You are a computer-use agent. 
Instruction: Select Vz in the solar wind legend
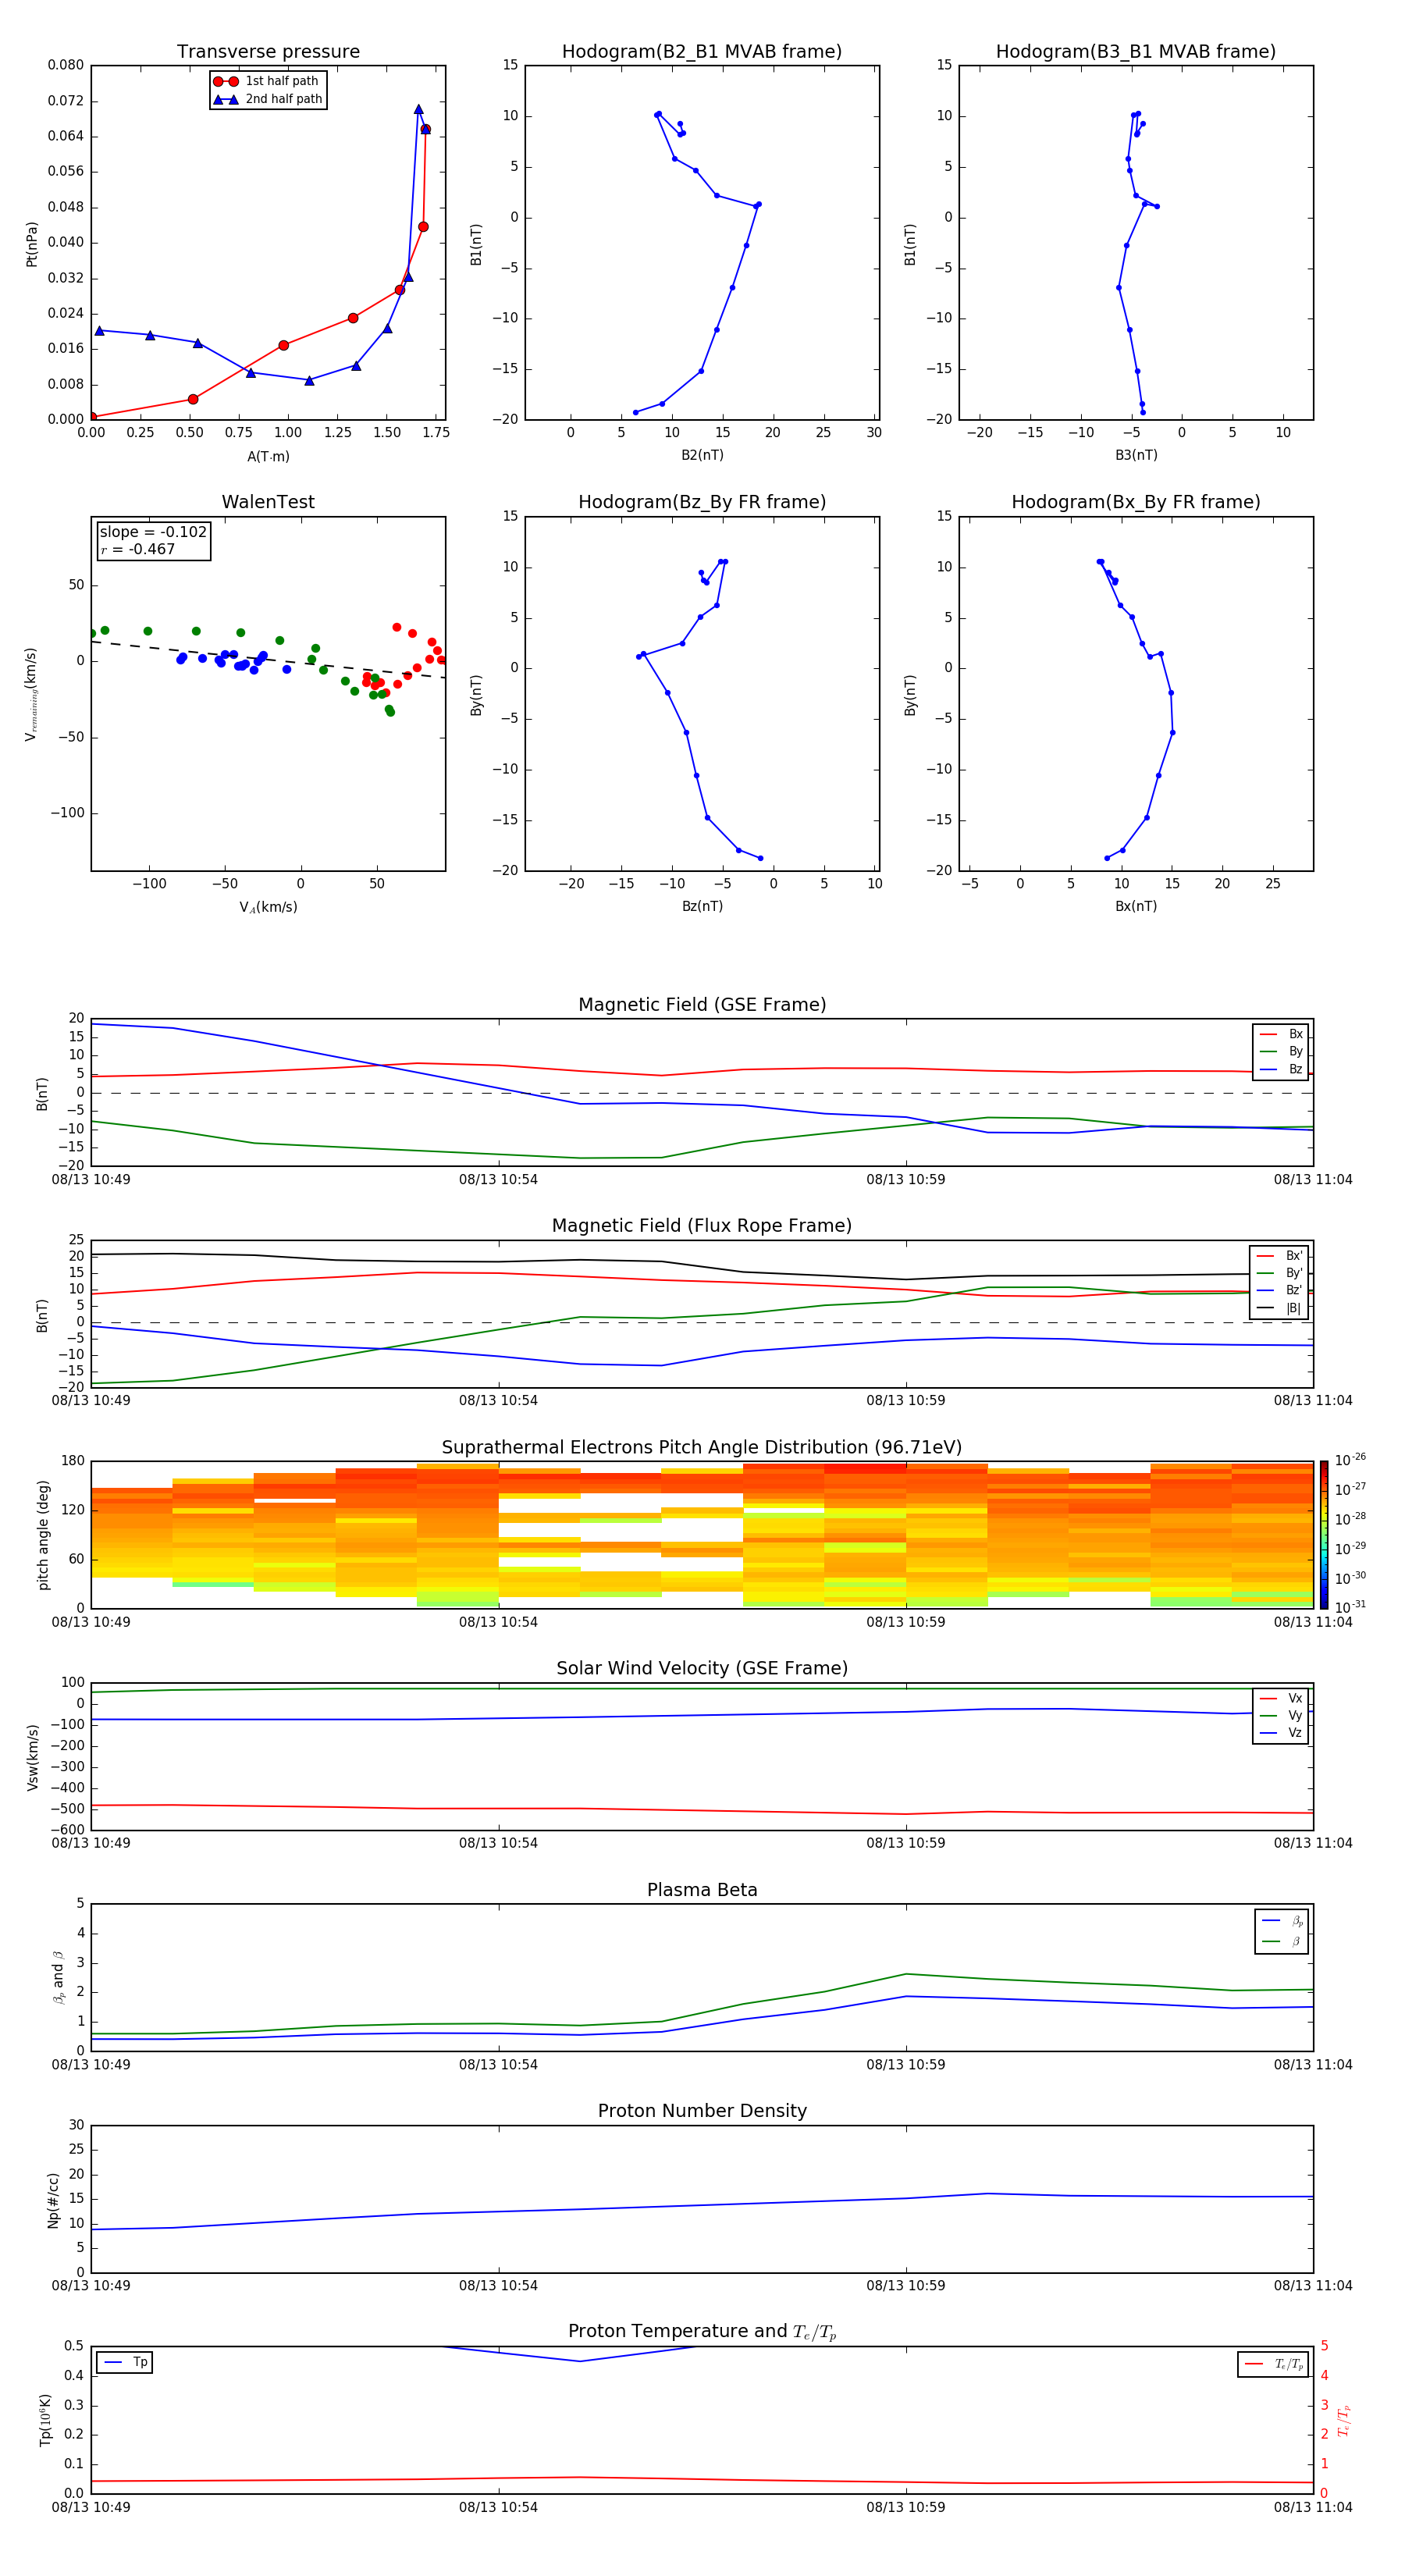[1281, 1733]
